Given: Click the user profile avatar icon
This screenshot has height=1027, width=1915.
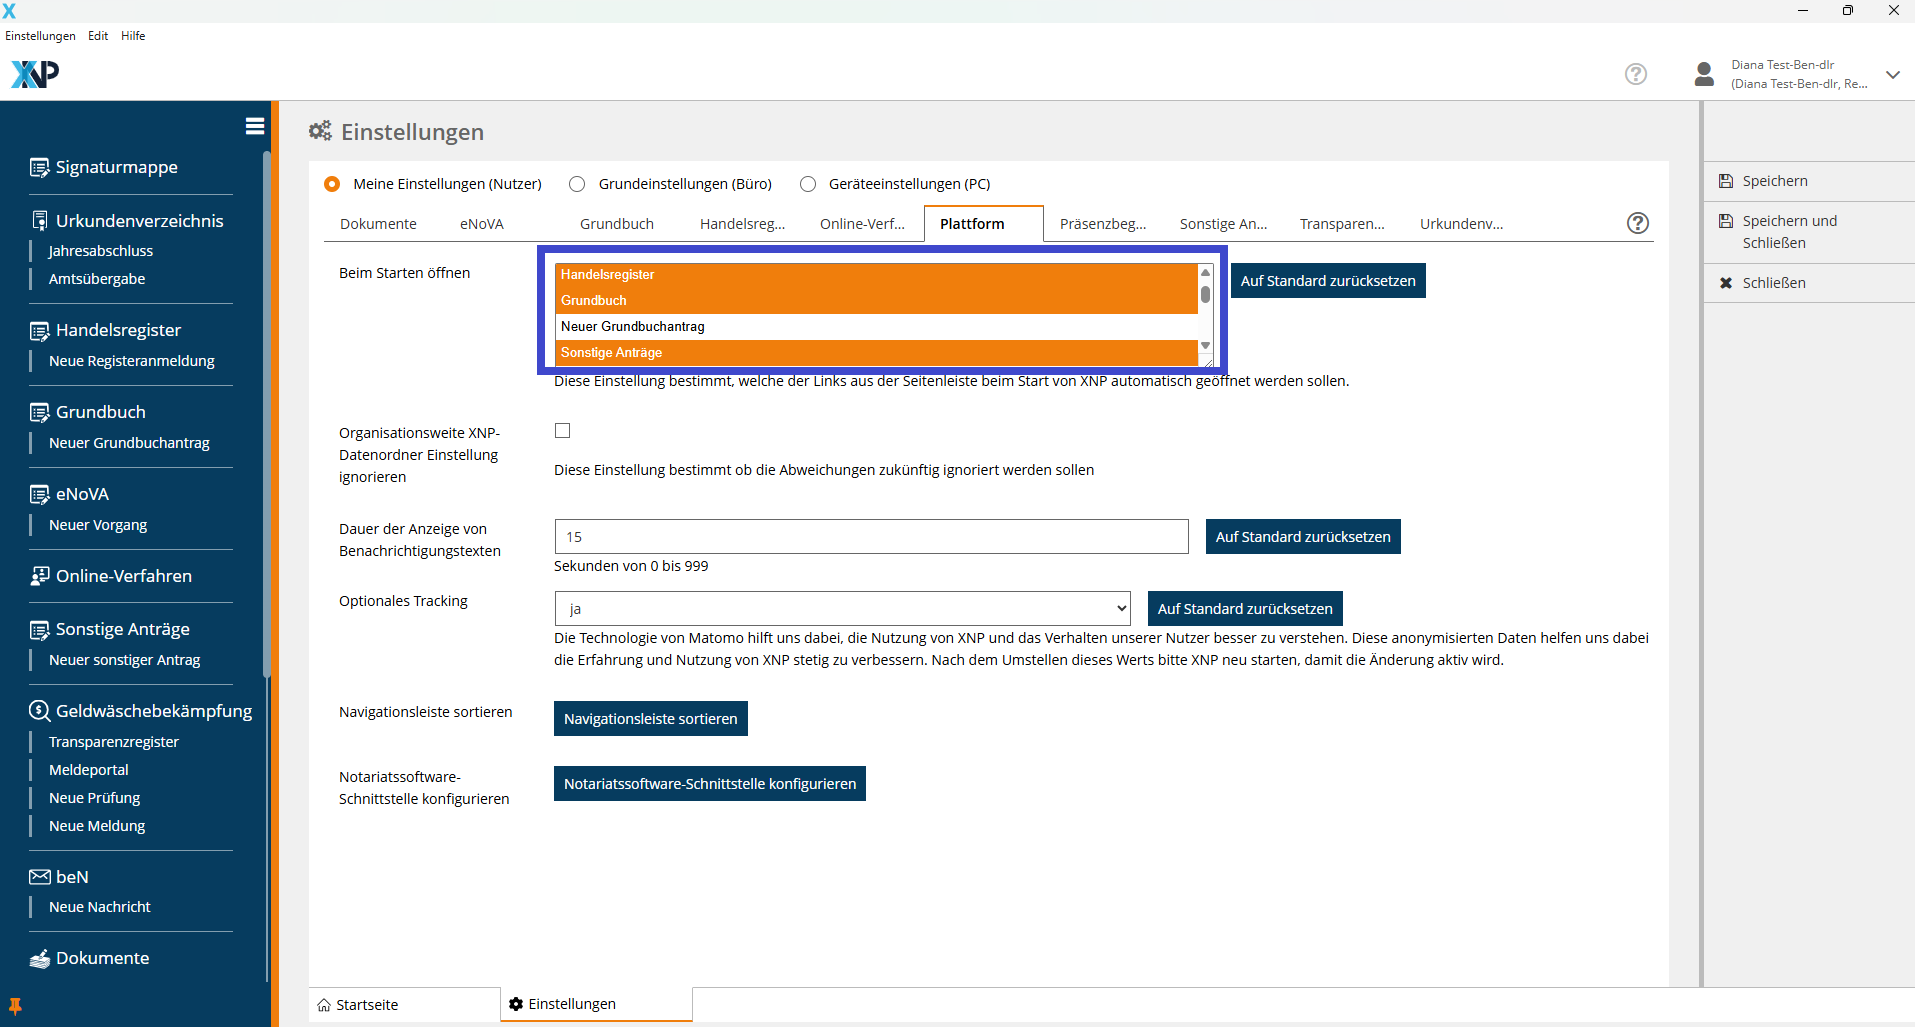Looking at the screenshot, I should pos(1704,74).
